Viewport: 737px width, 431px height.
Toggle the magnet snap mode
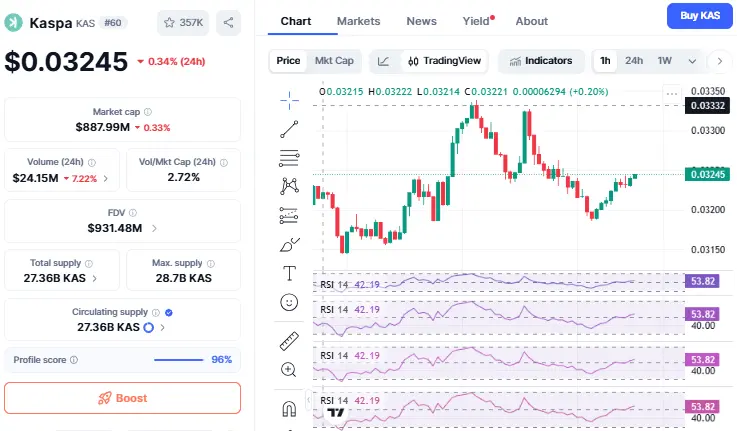290,408
